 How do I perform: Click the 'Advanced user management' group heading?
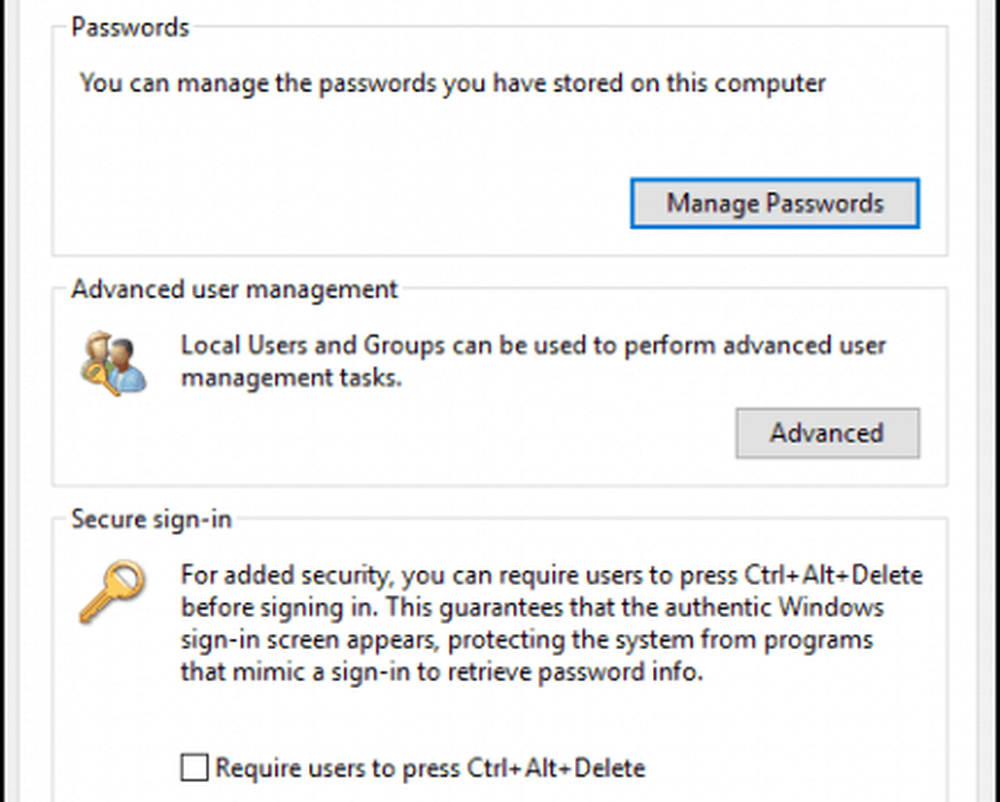234,290
